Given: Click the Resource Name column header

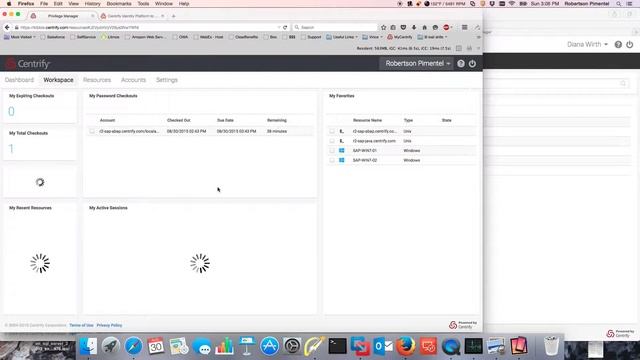Looking at the screenshot, I should coord(367,120).
